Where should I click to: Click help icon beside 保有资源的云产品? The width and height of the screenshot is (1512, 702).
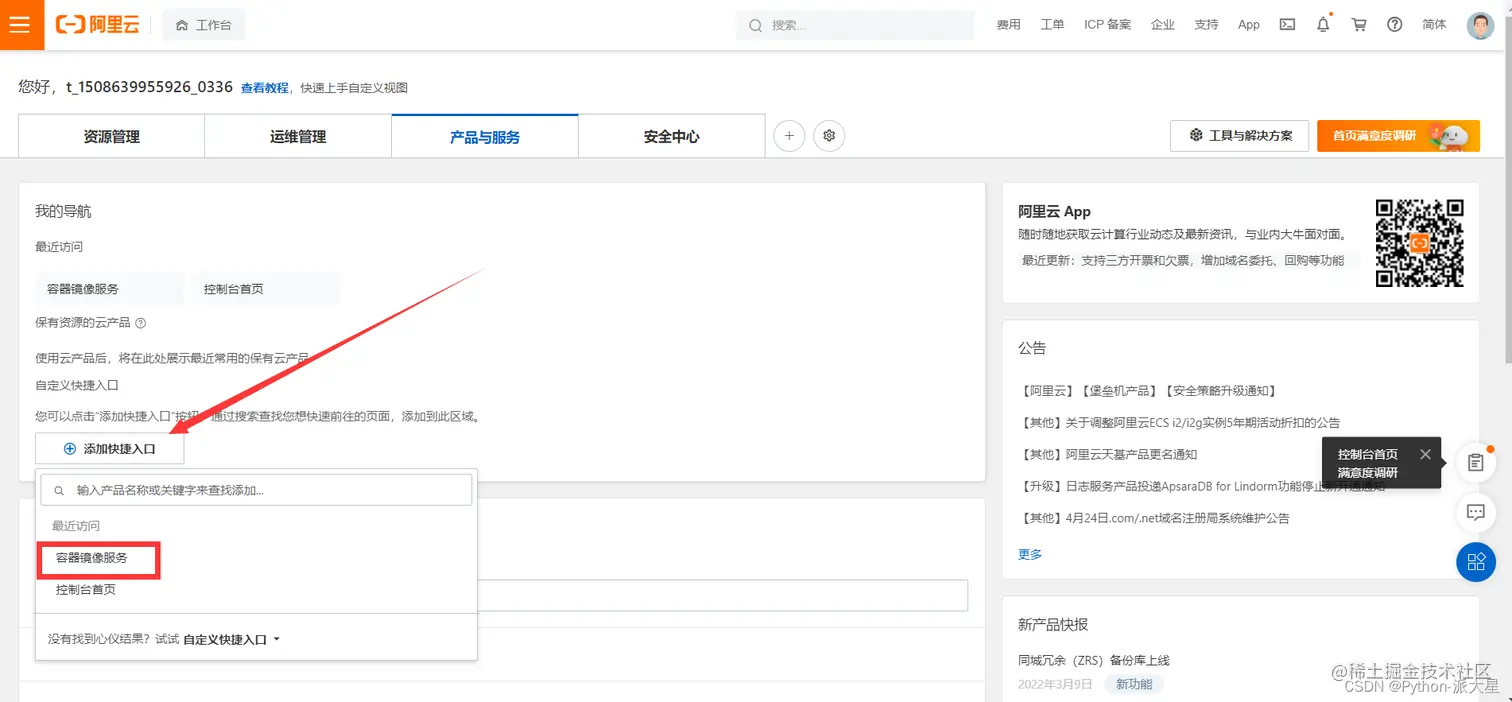pos(141,323)
